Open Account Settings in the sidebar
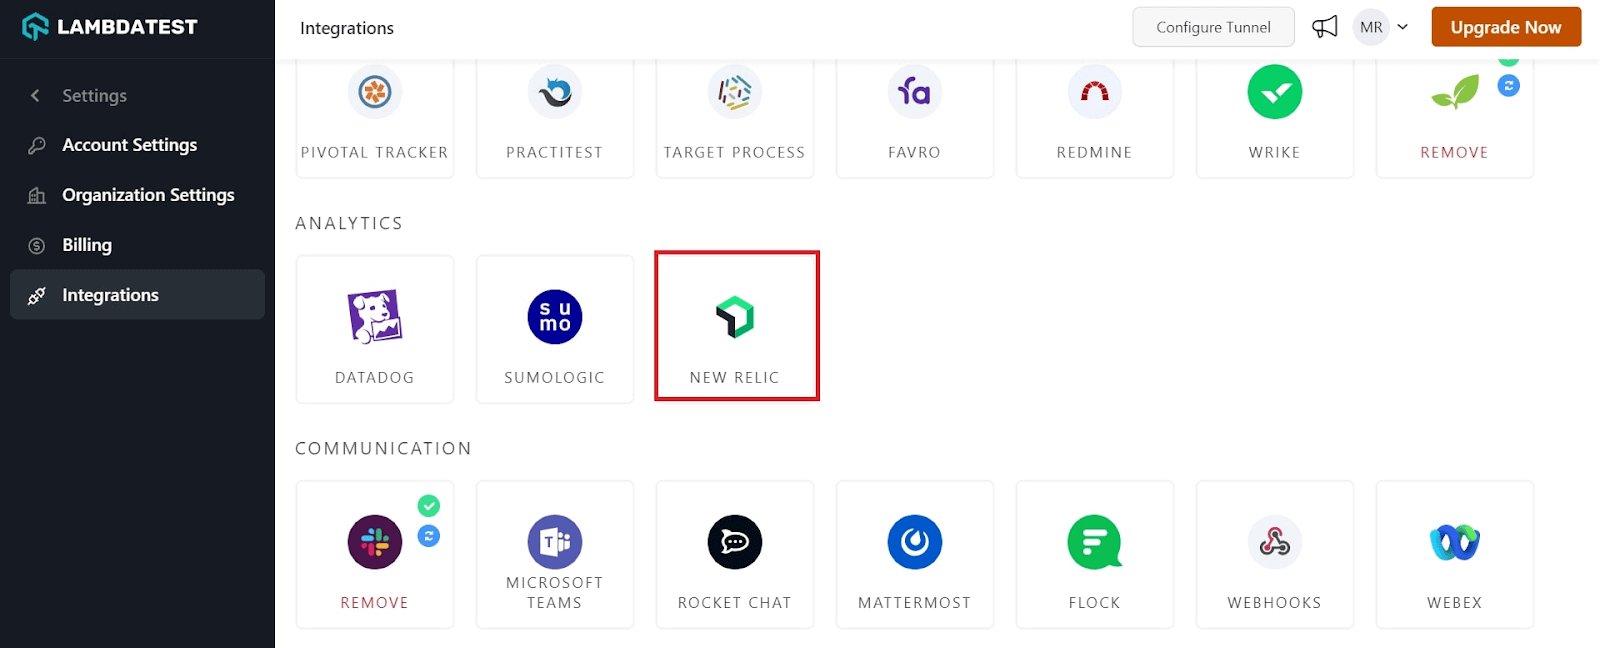1600x648 pixels. pos(129,145)
